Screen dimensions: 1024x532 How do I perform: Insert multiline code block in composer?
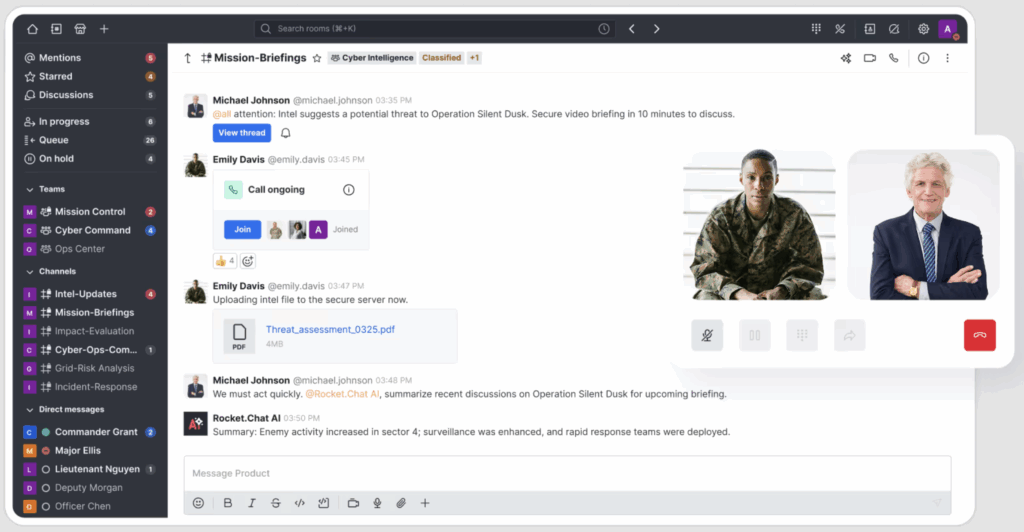(x=323, y=503)
